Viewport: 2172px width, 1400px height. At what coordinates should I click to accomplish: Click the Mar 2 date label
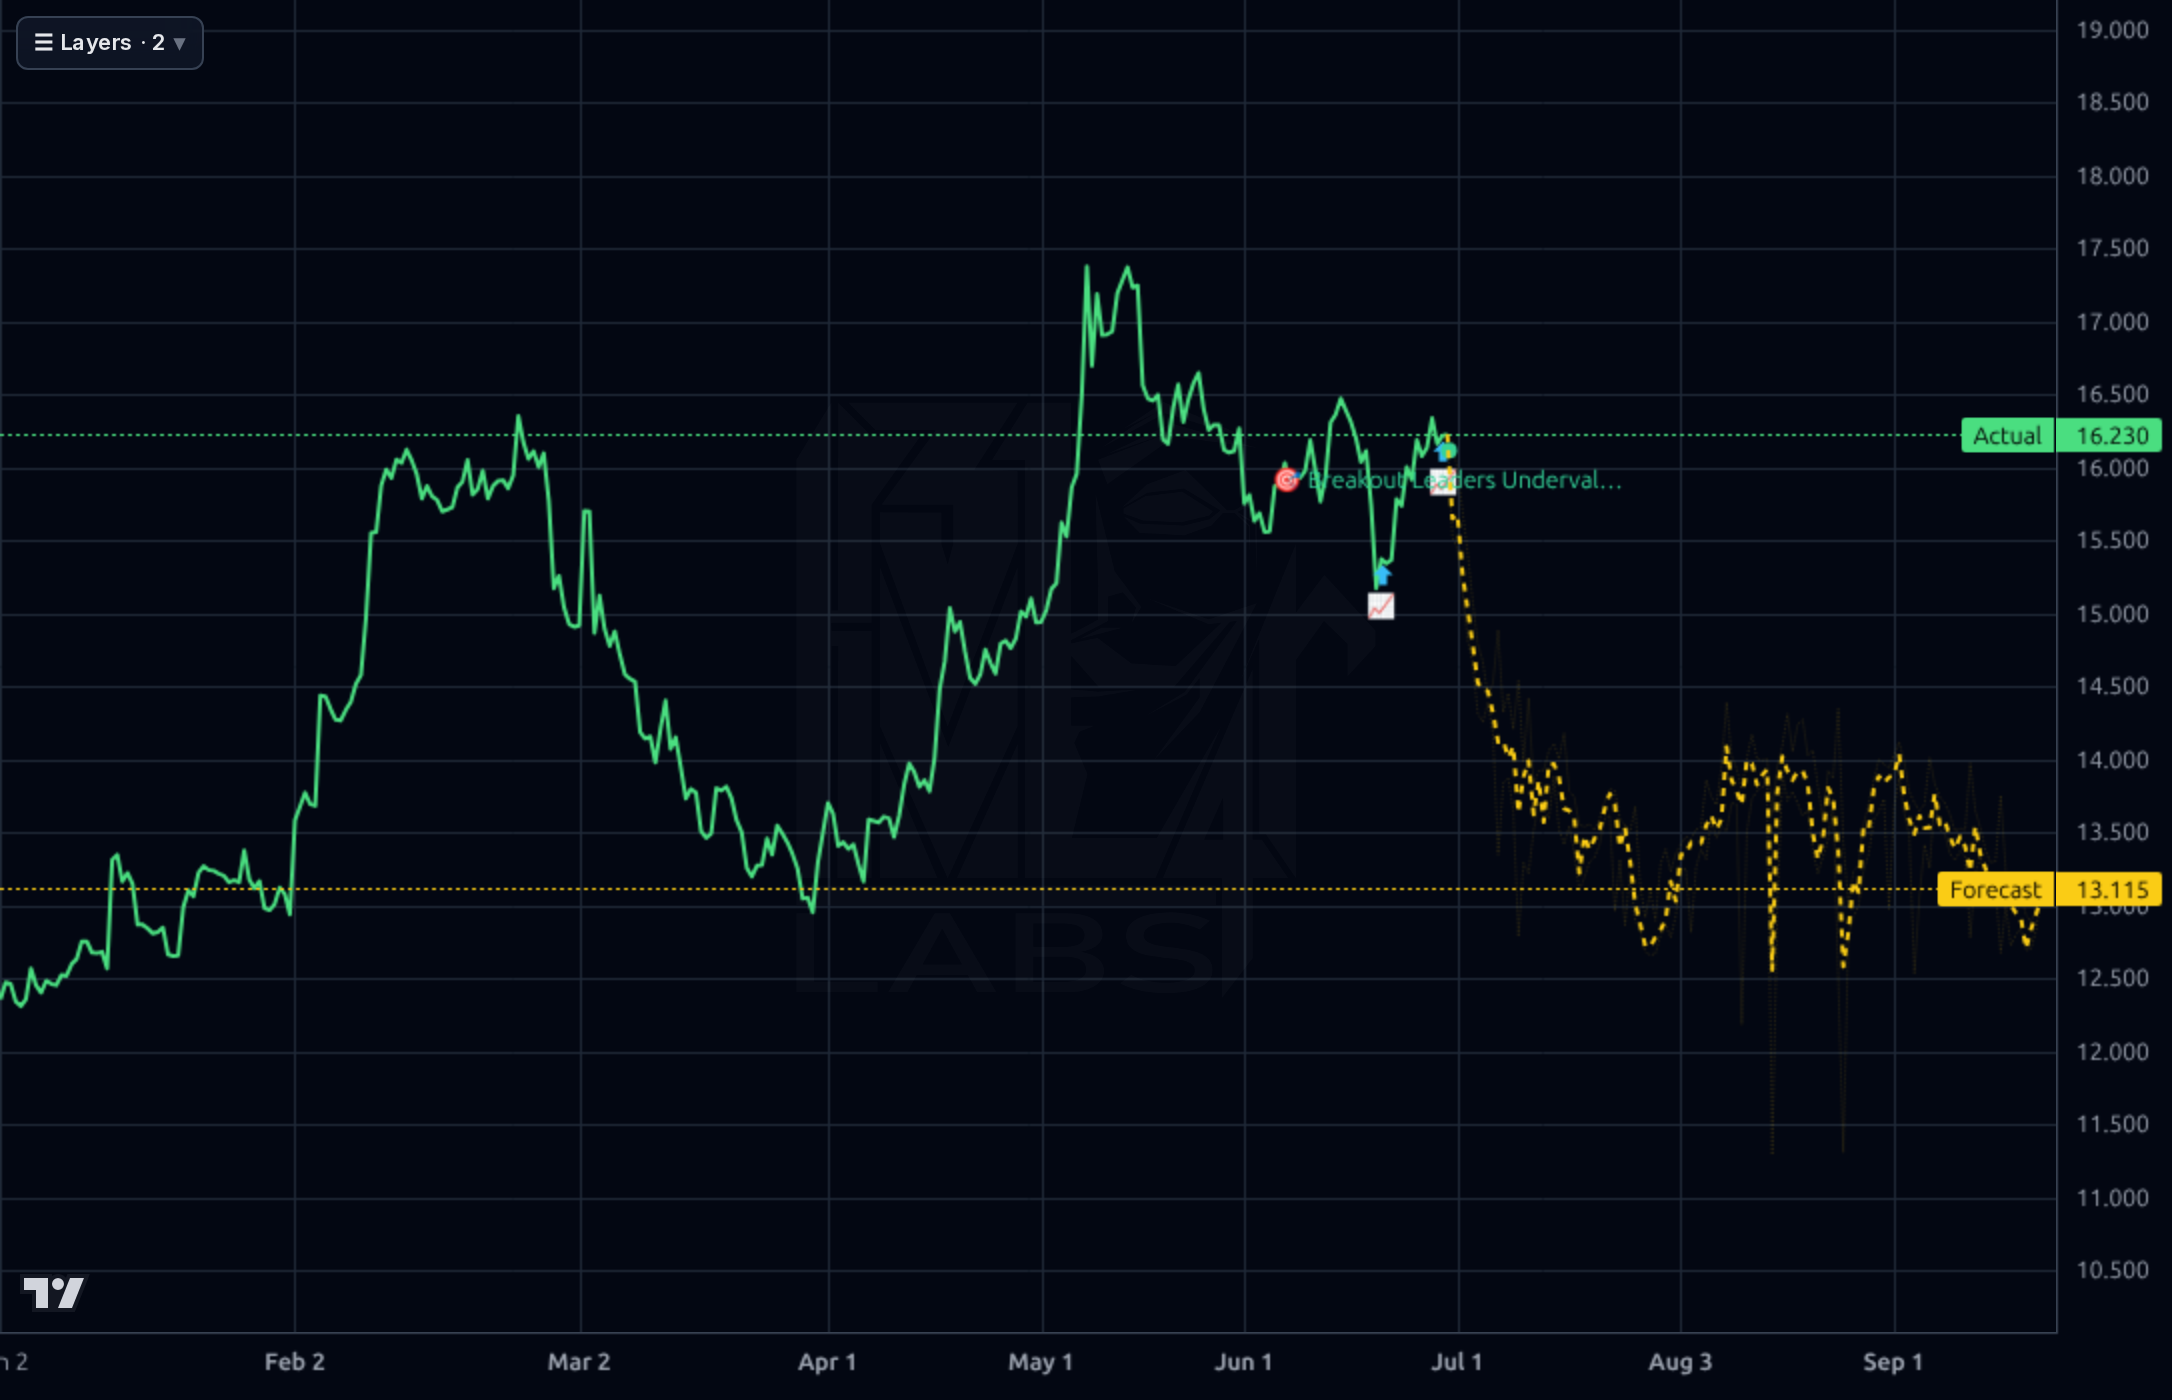point(579,1362)
